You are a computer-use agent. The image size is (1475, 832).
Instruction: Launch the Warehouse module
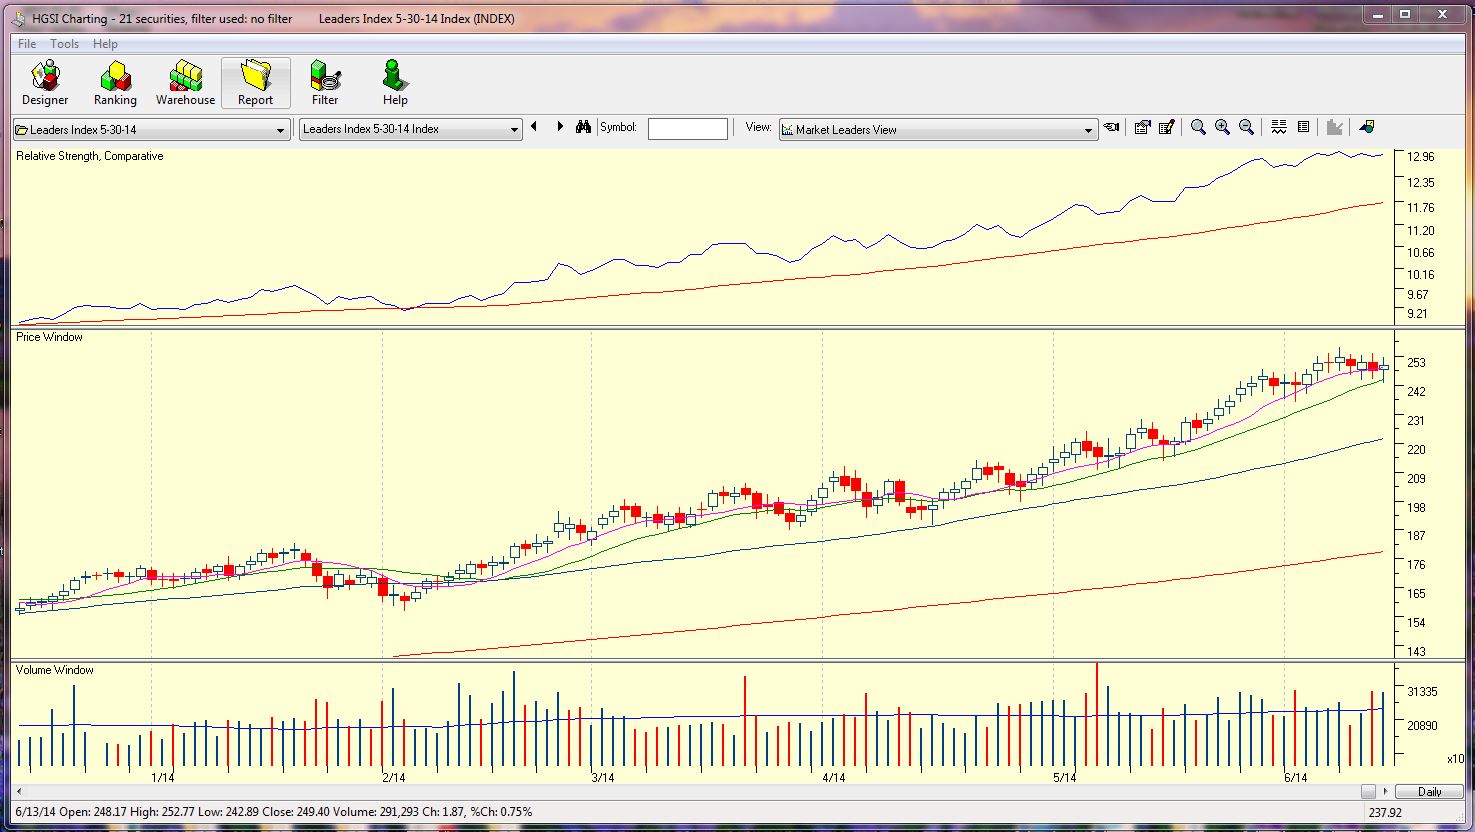click(x=185, y=82)
